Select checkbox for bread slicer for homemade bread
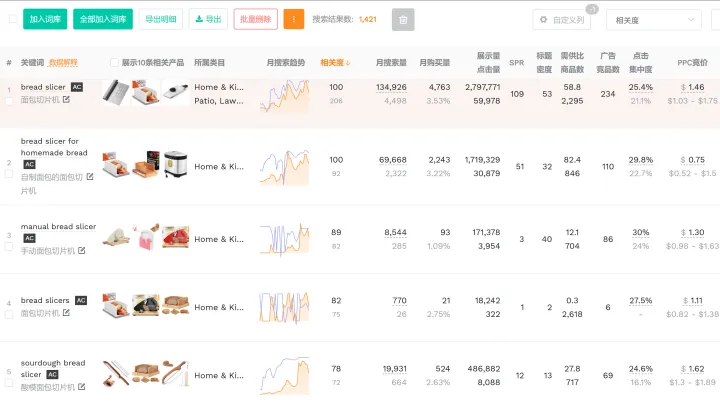The width and height of the screenshot is (720, 403). [x=9, y=174]
